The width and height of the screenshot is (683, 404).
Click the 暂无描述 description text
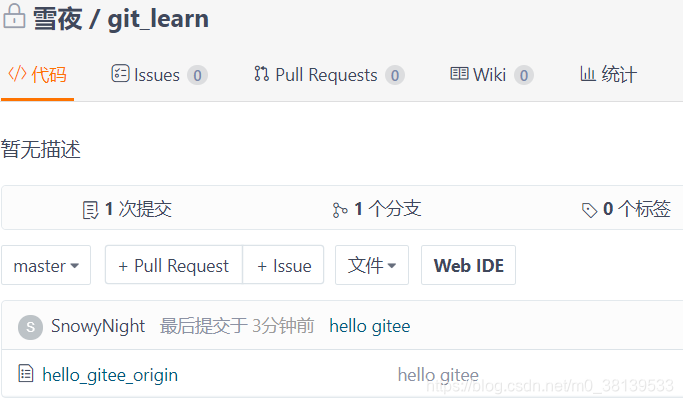tap(41, 149)
